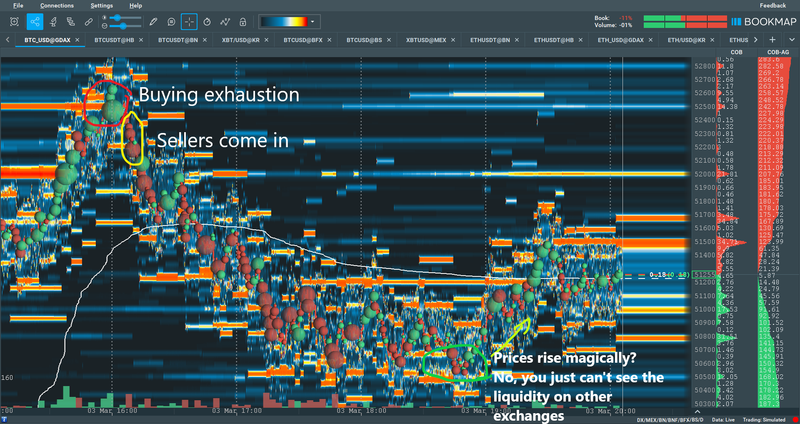Screen dimensions: 800x424
Task: Click the Feedback link
Action: (x=772, y=6)
